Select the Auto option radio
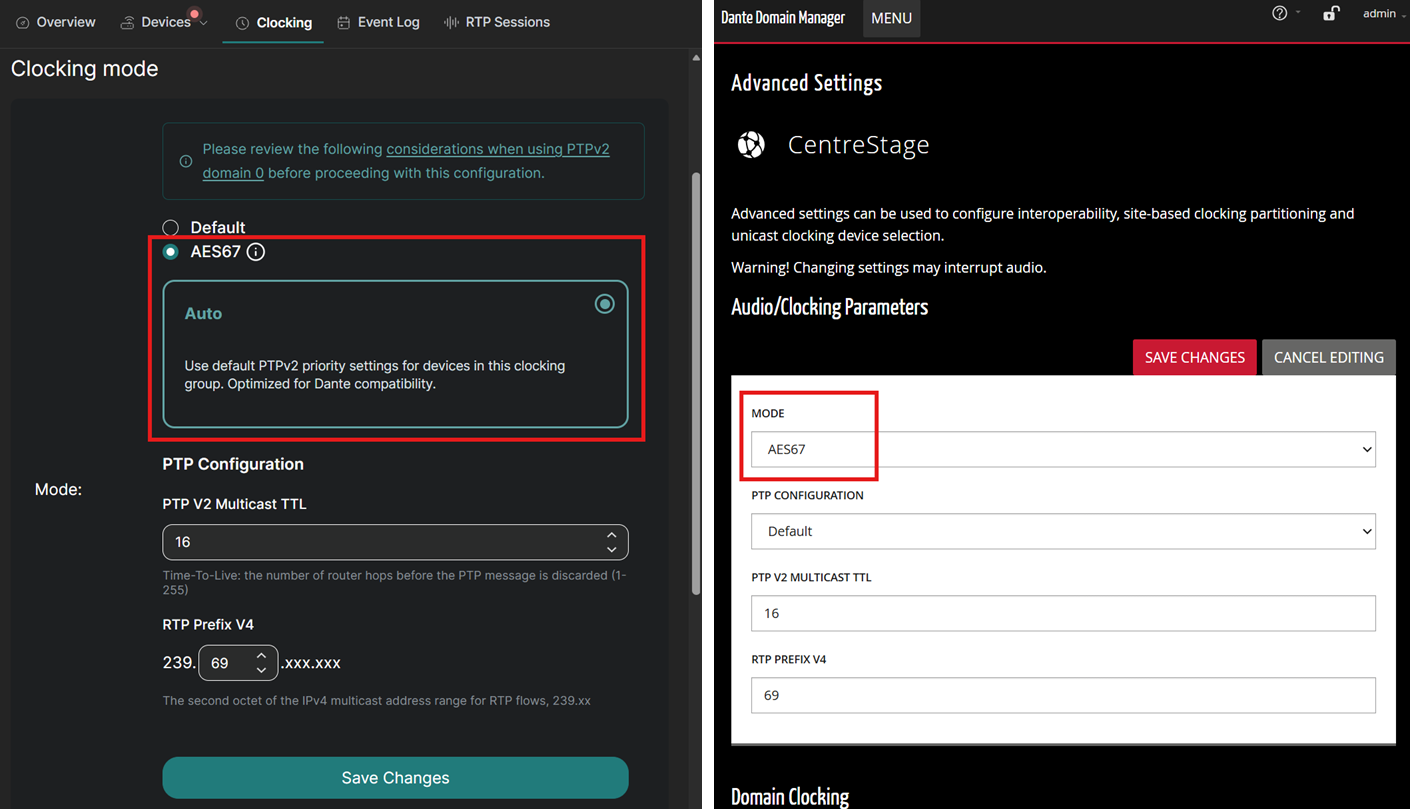The width and height of the screenshot is (1410, 809). [x=605, y=304]
